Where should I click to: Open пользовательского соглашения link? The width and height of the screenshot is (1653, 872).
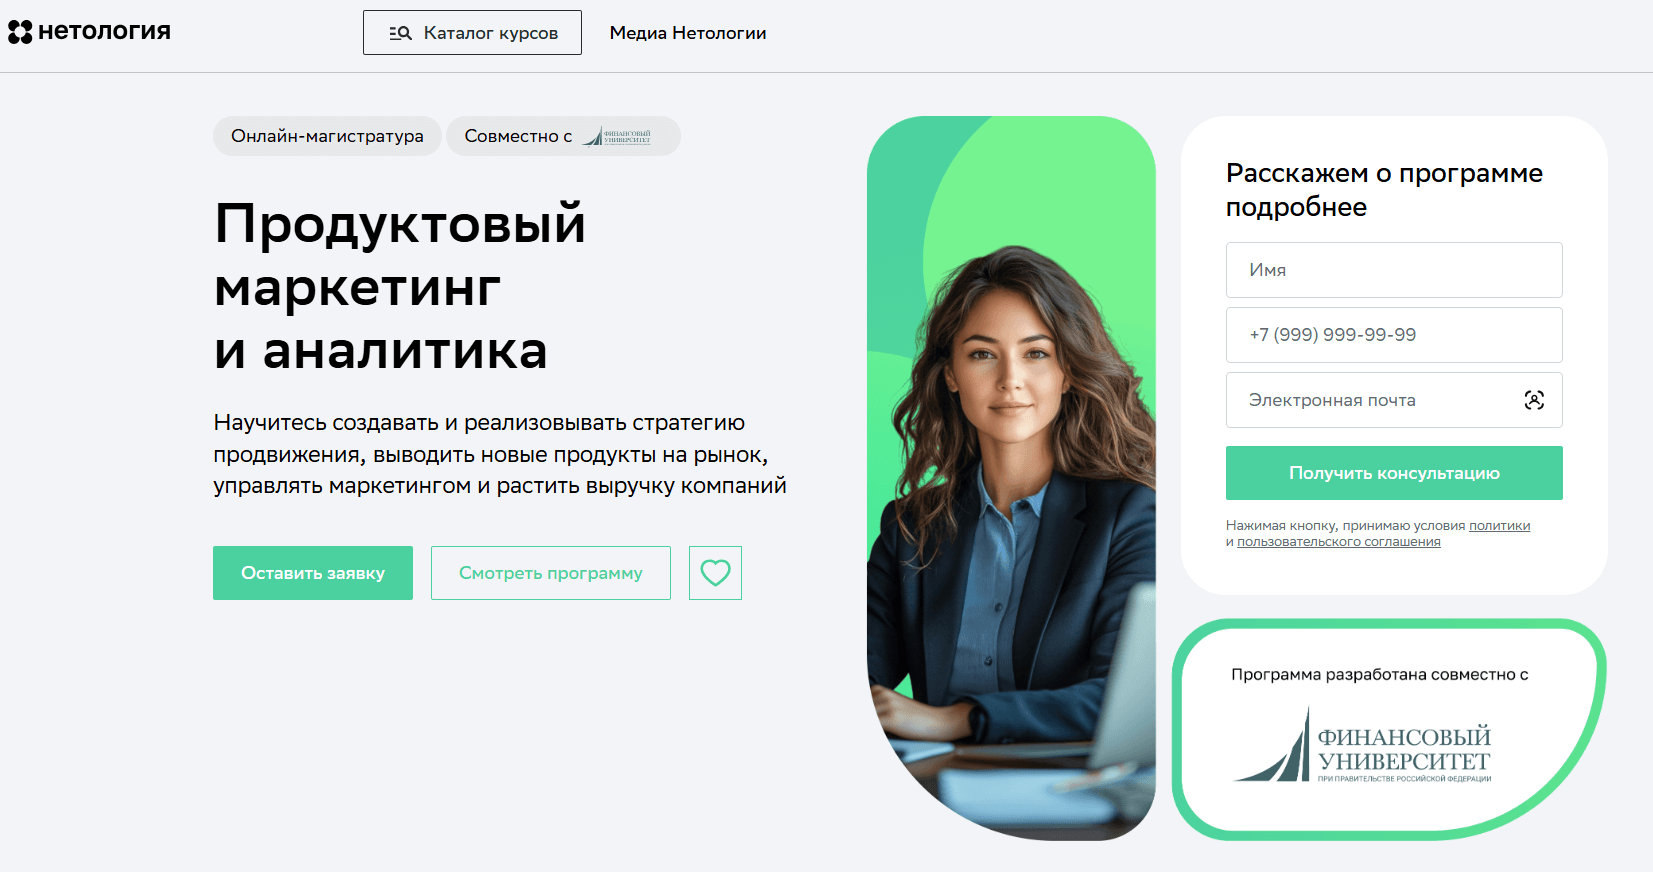tap(1339, 542)
